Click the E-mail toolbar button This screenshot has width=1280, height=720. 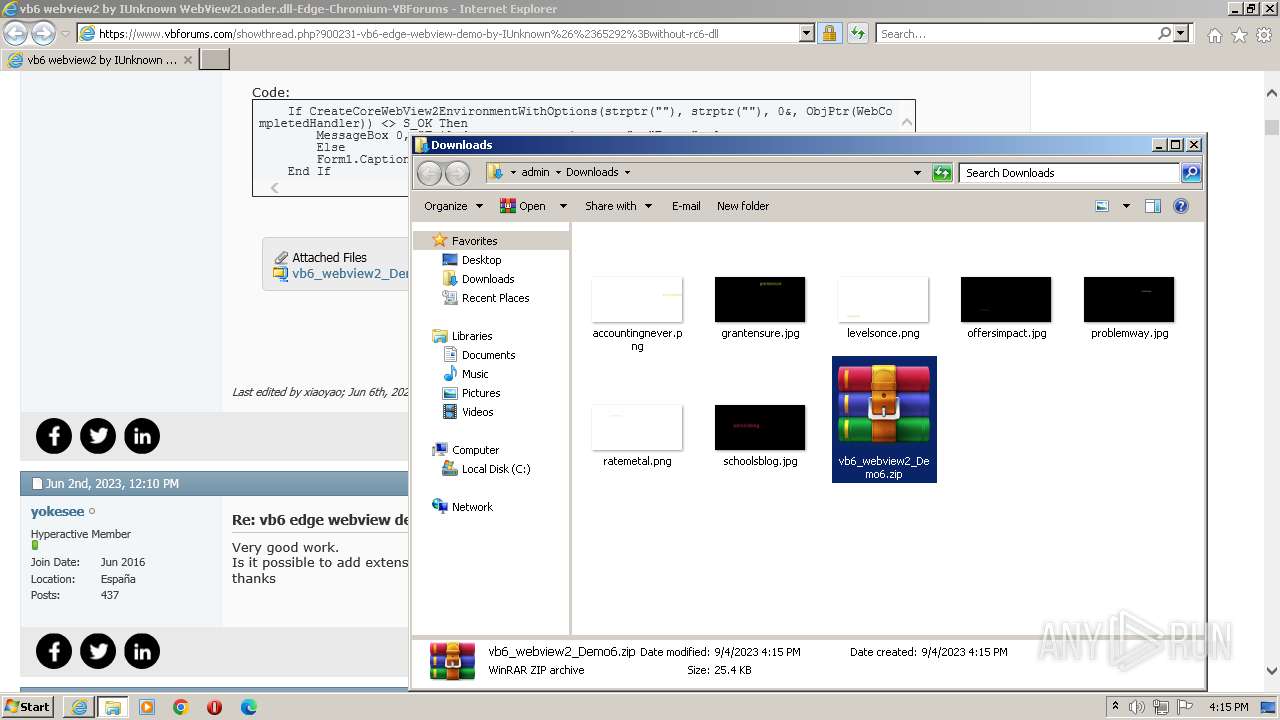pos(686,206)
